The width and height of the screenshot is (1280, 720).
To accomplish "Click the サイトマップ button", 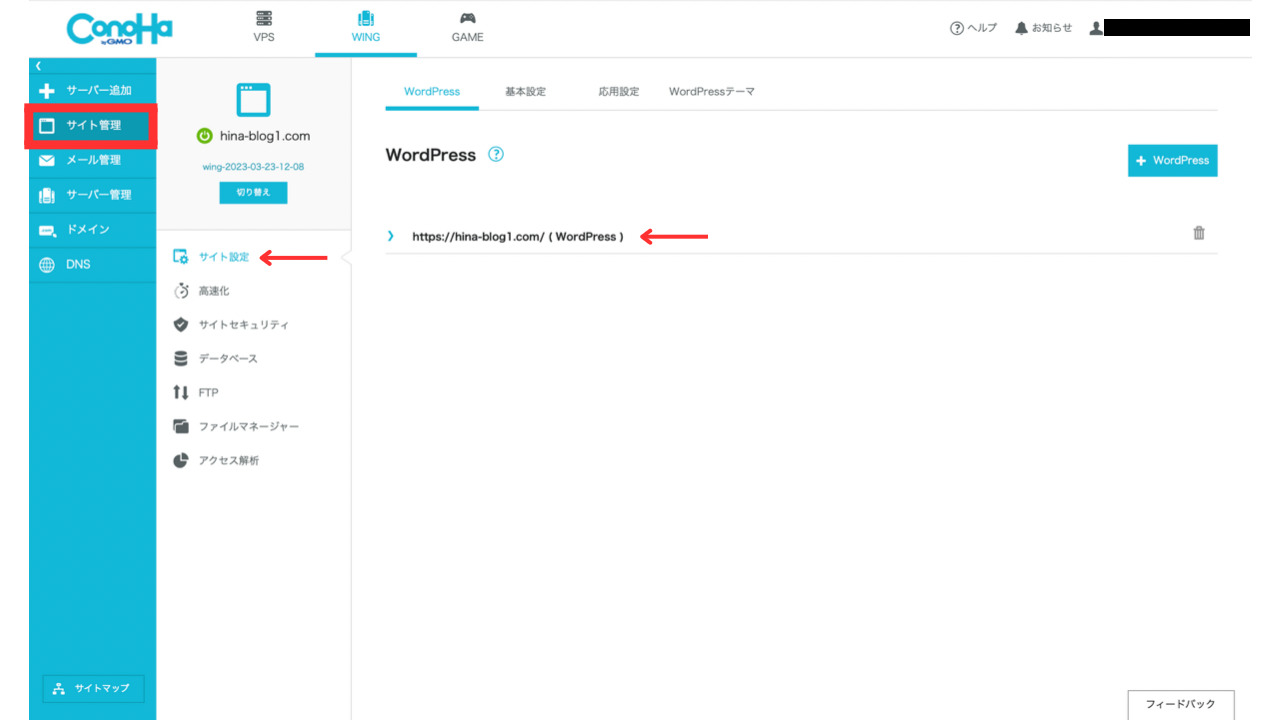I will [93, 688].
